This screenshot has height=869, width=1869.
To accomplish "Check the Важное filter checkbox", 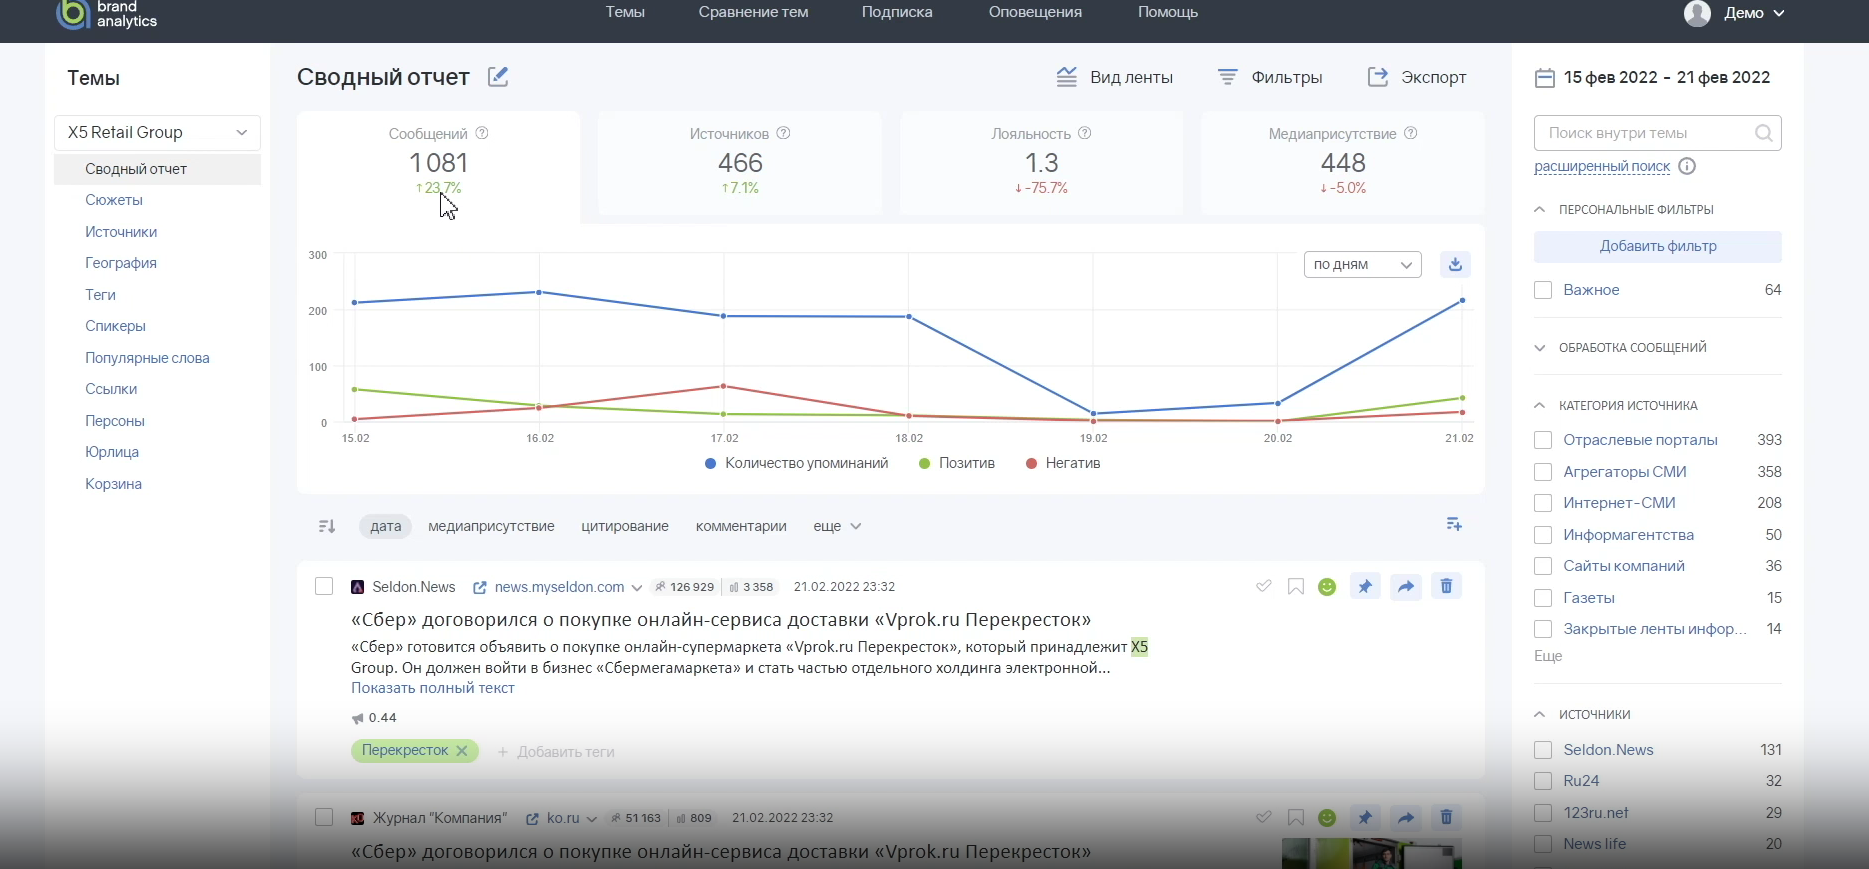I will tap(1543, 290).
